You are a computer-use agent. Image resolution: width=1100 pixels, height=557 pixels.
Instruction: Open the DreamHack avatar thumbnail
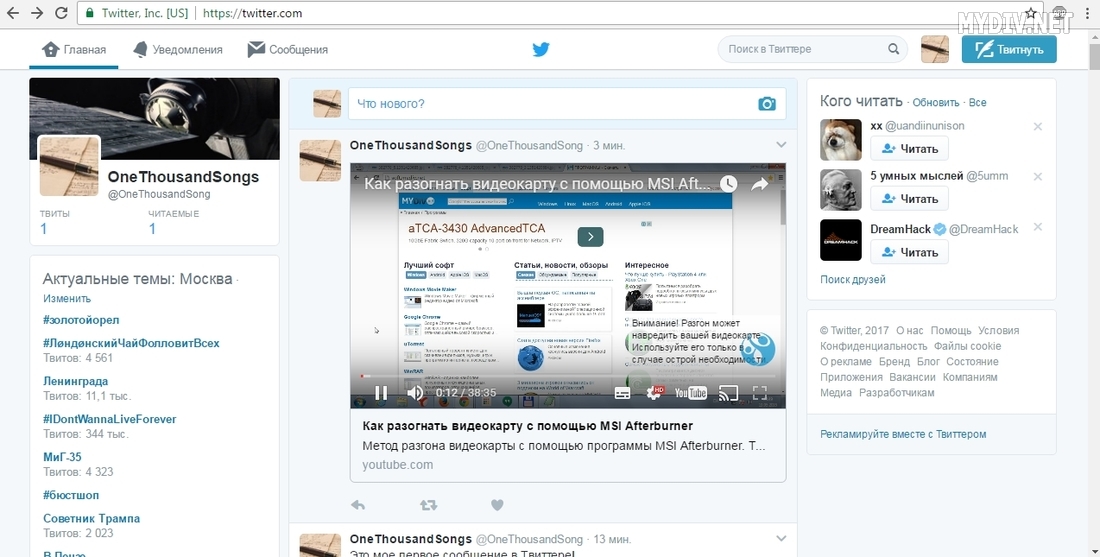[x=840, y=240]
